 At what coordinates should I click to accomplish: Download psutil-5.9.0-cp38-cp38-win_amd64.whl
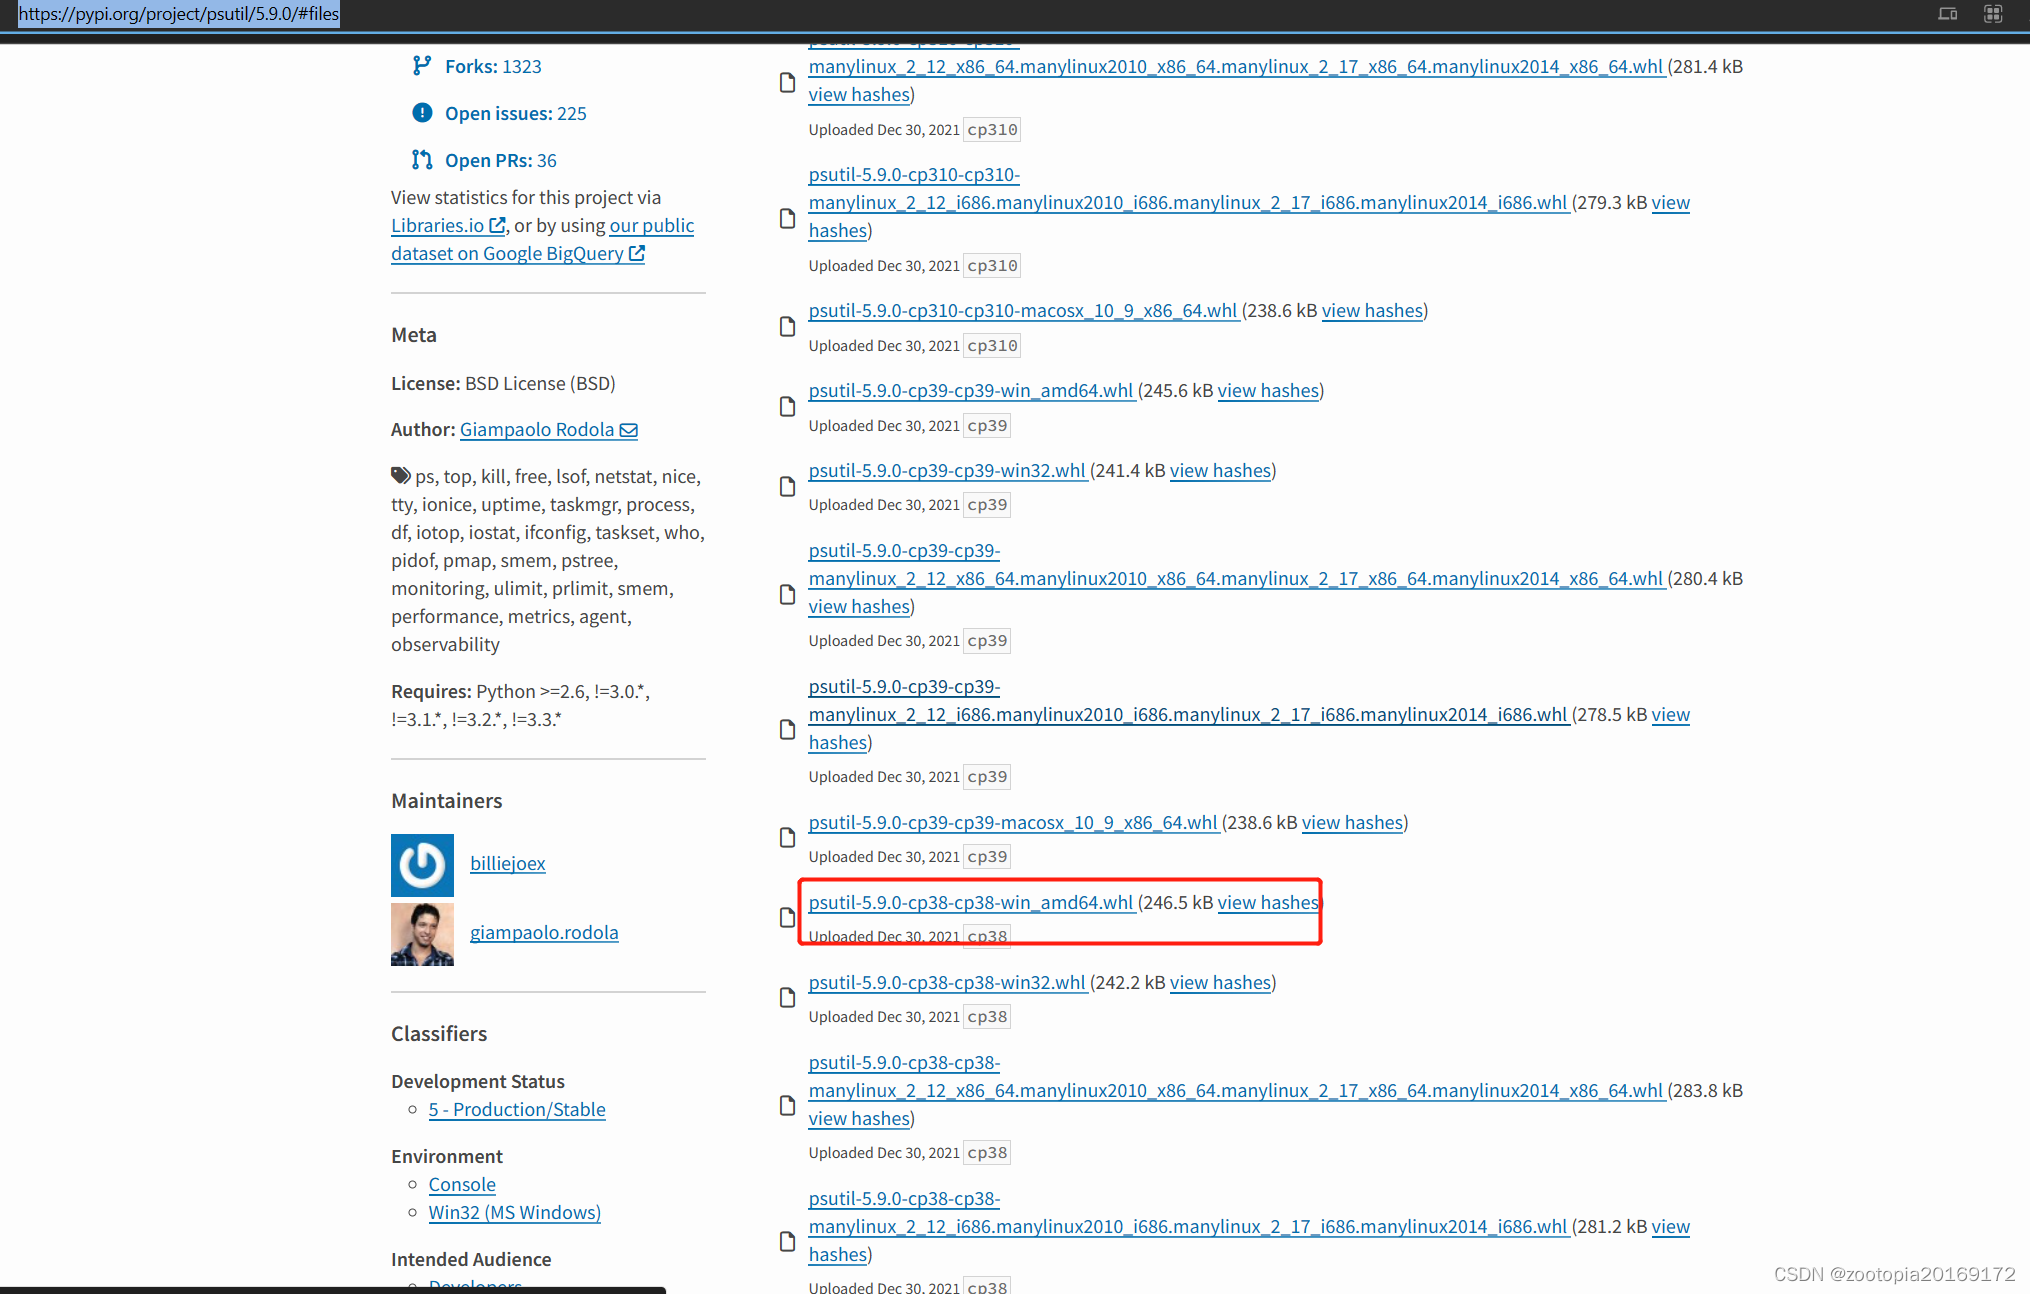[970, 902]
